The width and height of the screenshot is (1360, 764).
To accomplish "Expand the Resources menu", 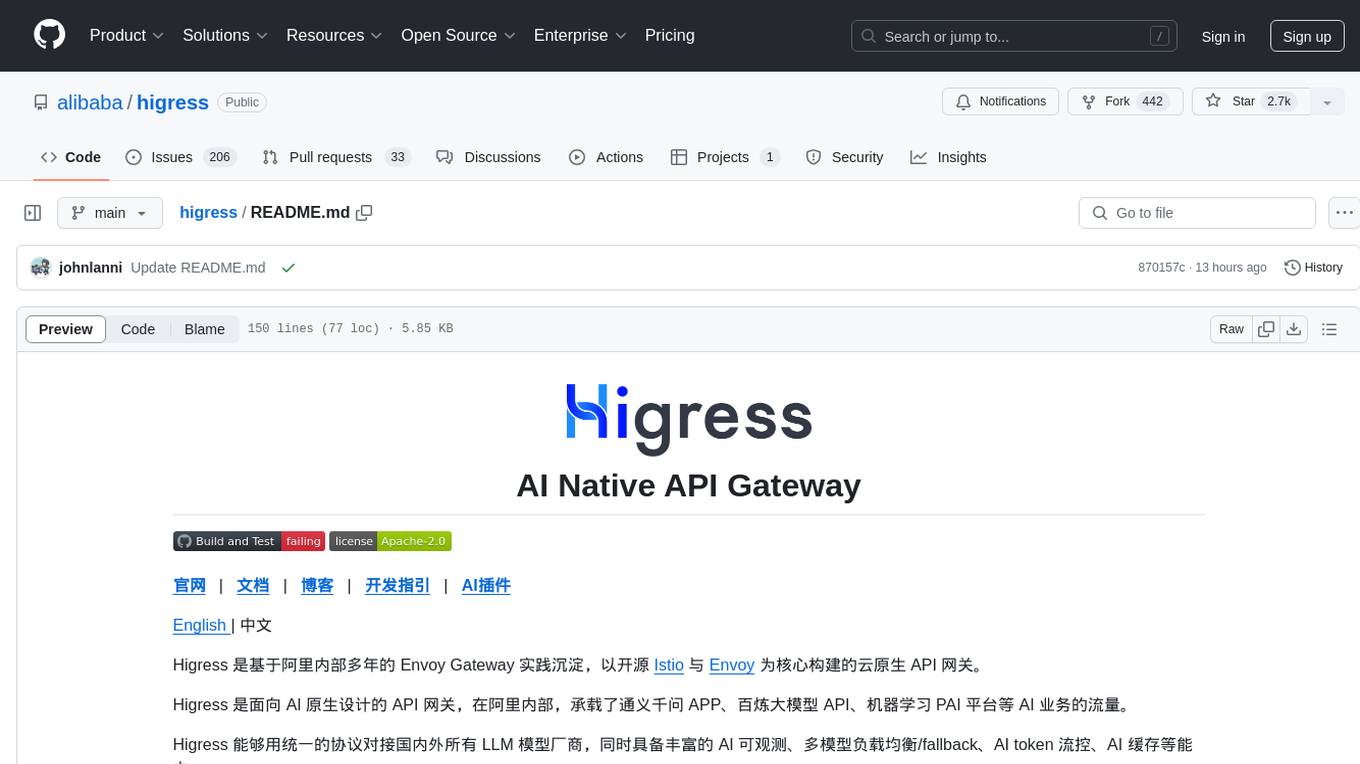I will [x=334, y=35].
